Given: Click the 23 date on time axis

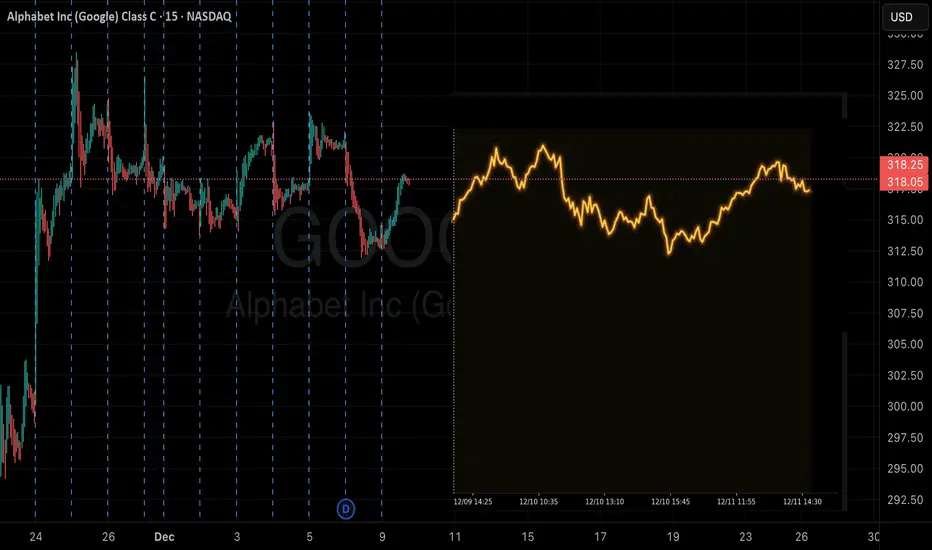Looking at the screenshot, I should (x=745, y=537).
